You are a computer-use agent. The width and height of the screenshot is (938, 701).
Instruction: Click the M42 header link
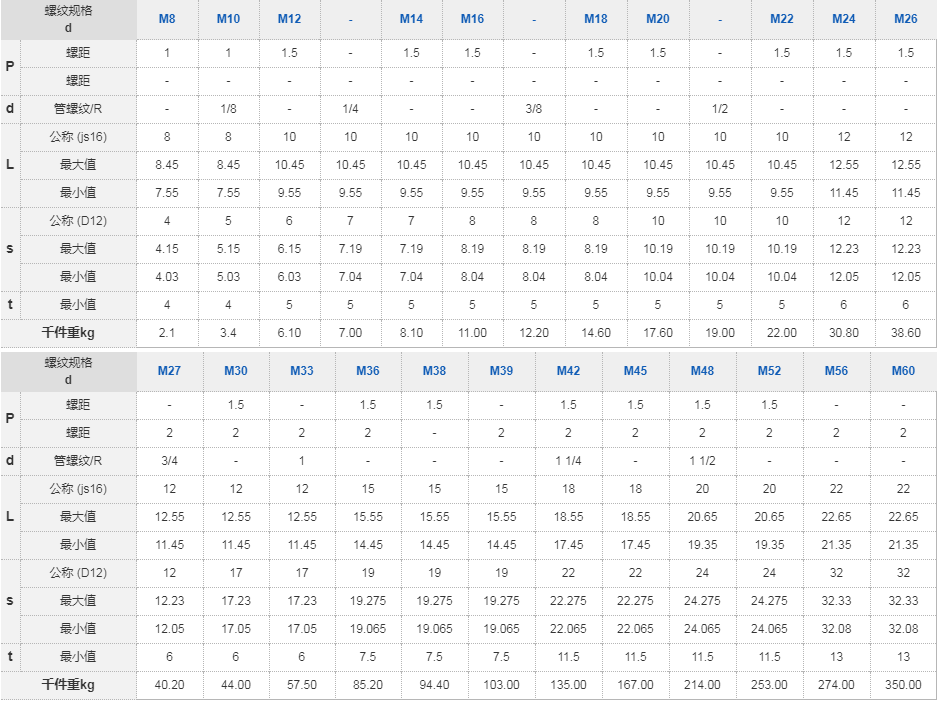click(x=568, y=371)
